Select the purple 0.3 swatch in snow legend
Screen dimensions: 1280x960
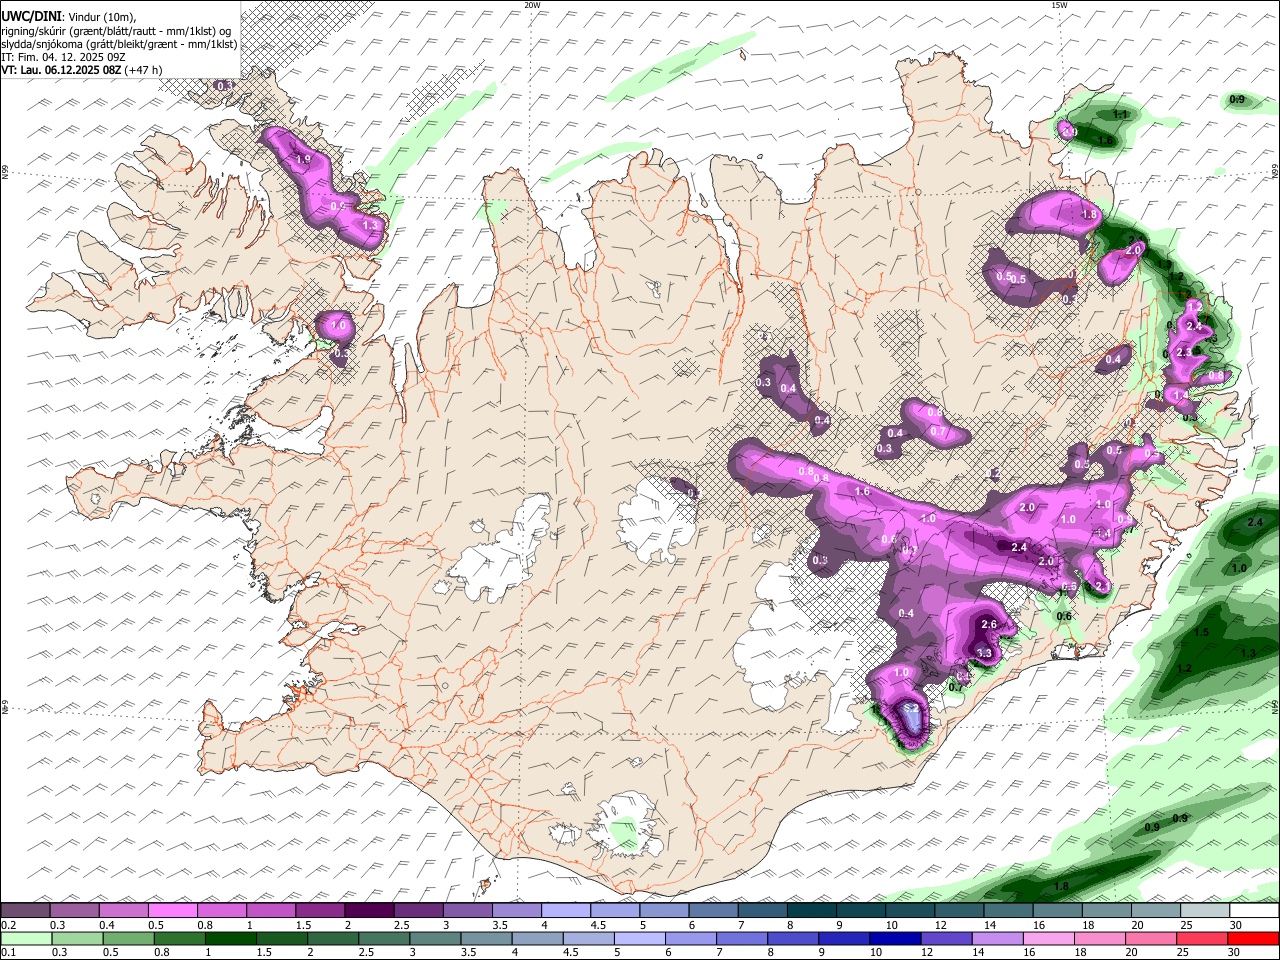(x=74, y=911)
